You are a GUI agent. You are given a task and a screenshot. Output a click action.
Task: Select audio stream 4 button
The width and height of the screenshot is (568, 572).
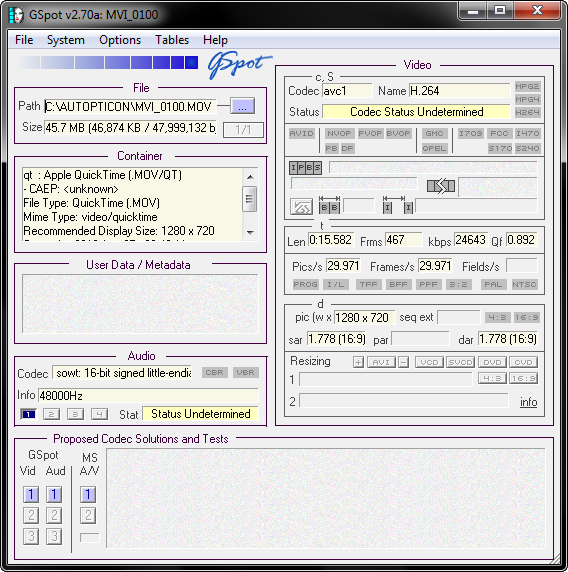99,414
